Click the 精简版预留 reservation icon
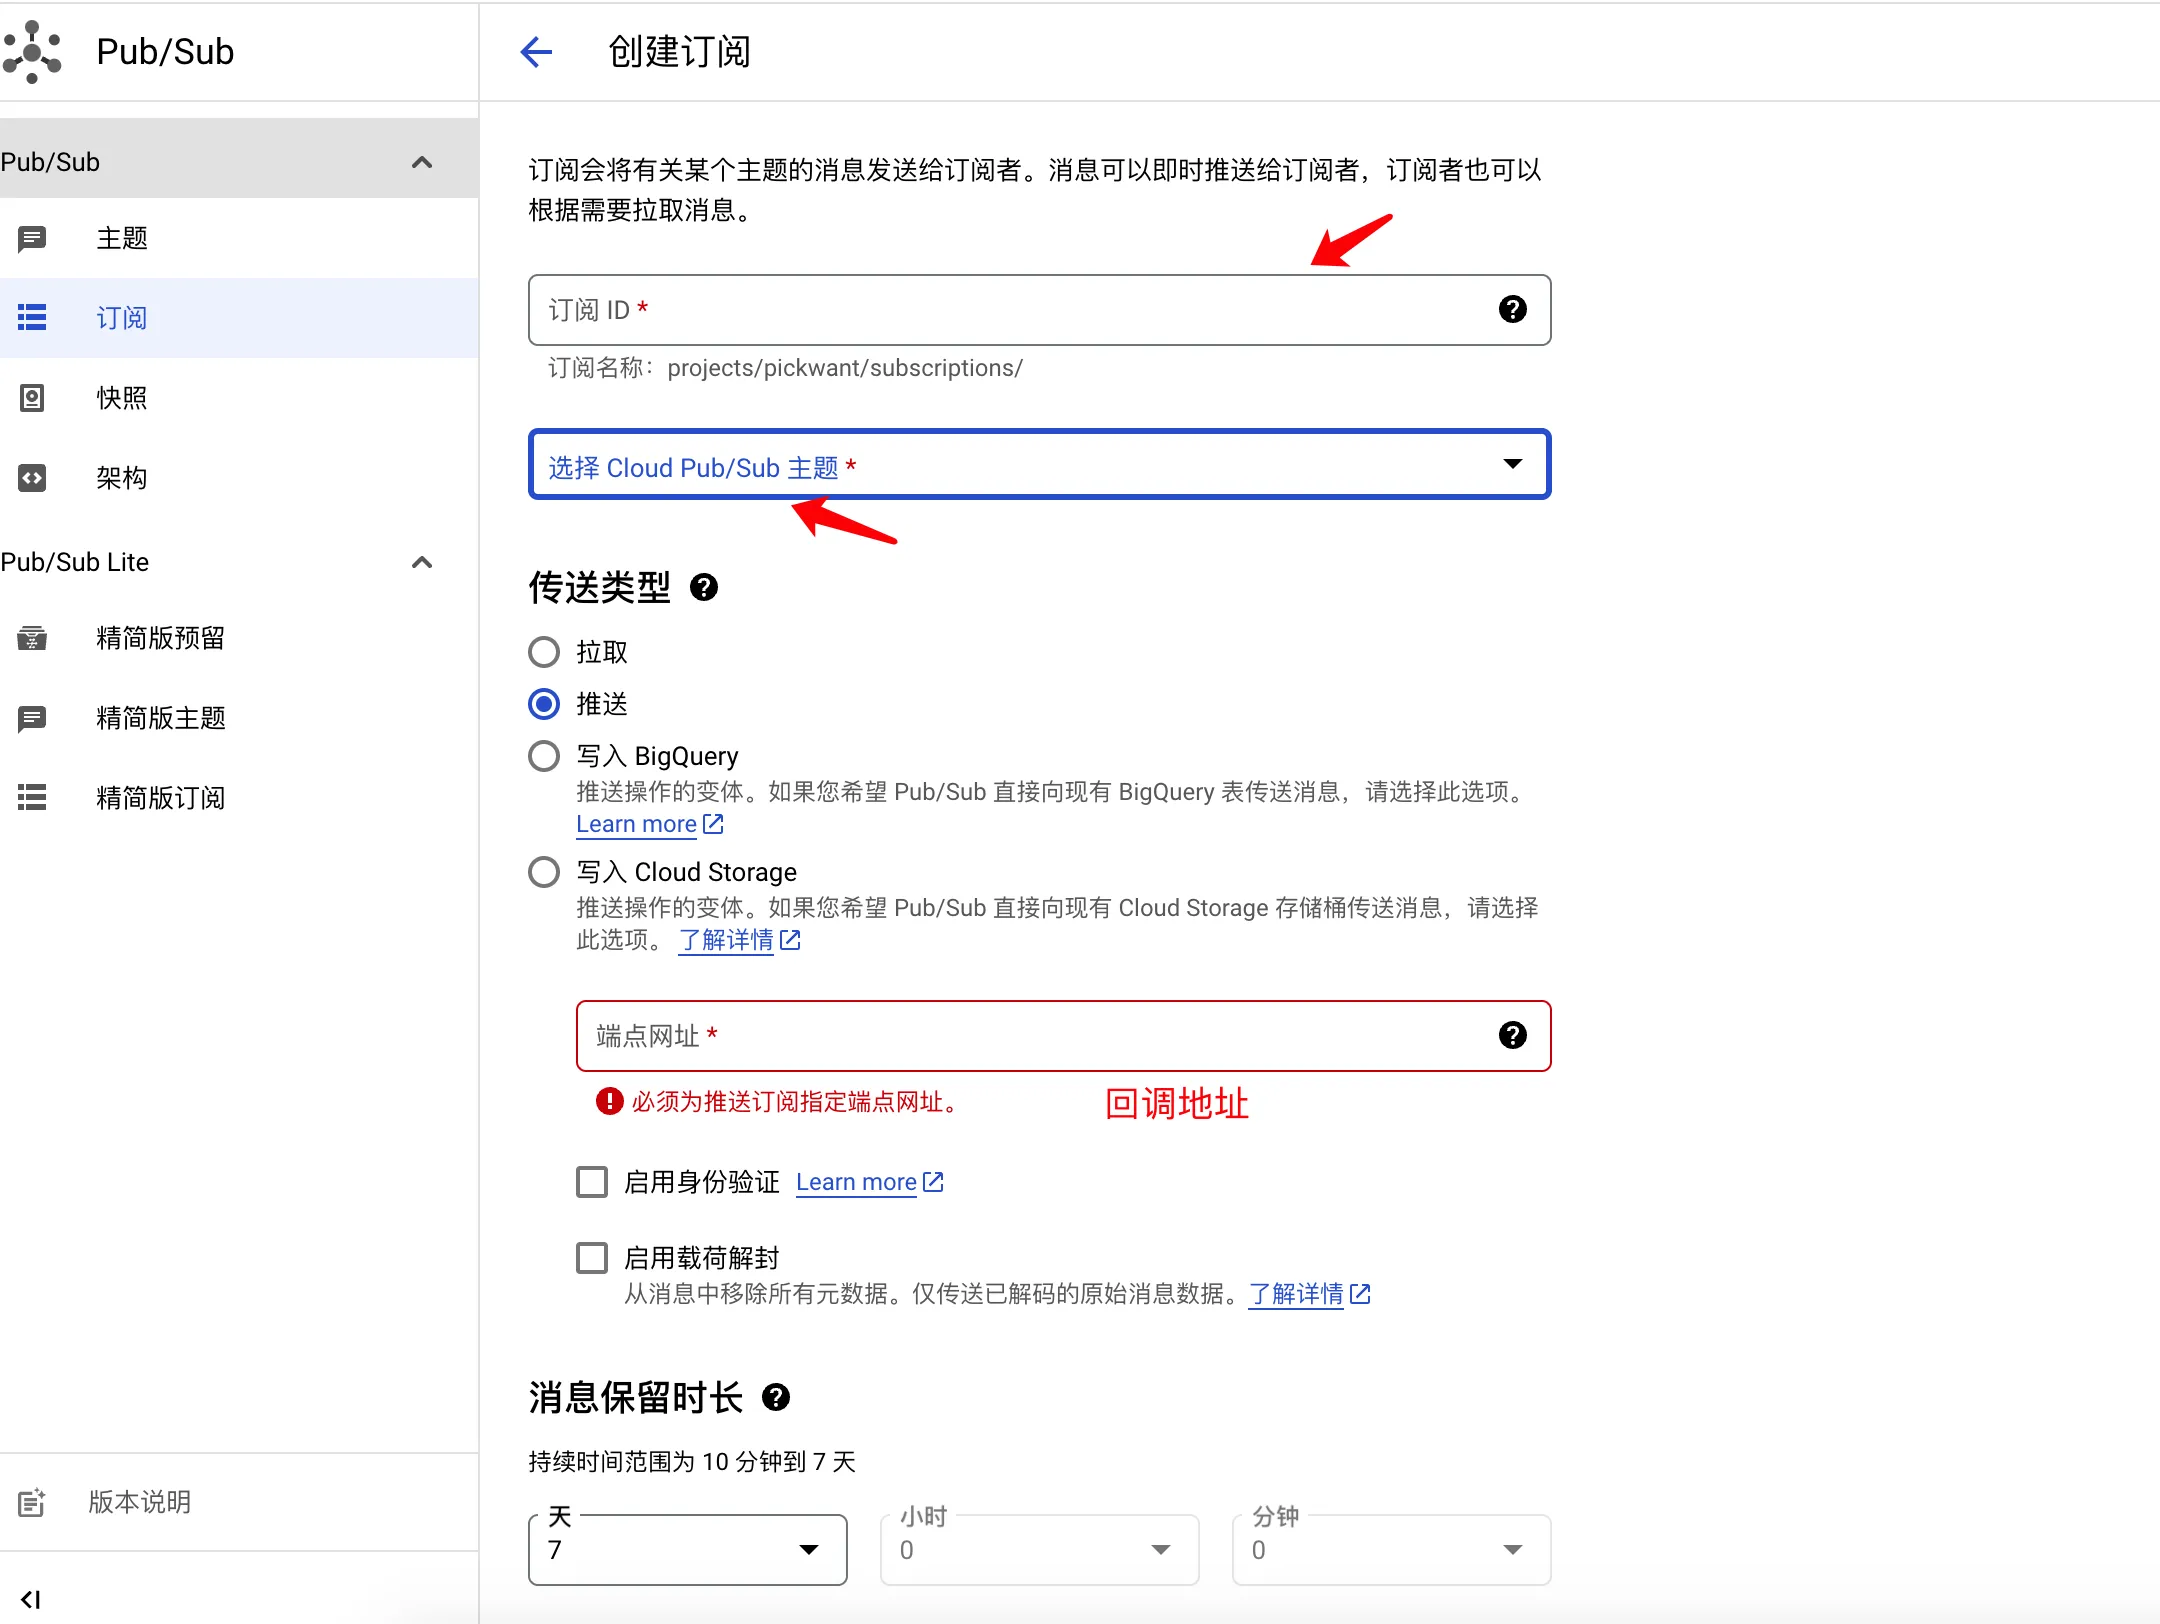 pos(32,638)
